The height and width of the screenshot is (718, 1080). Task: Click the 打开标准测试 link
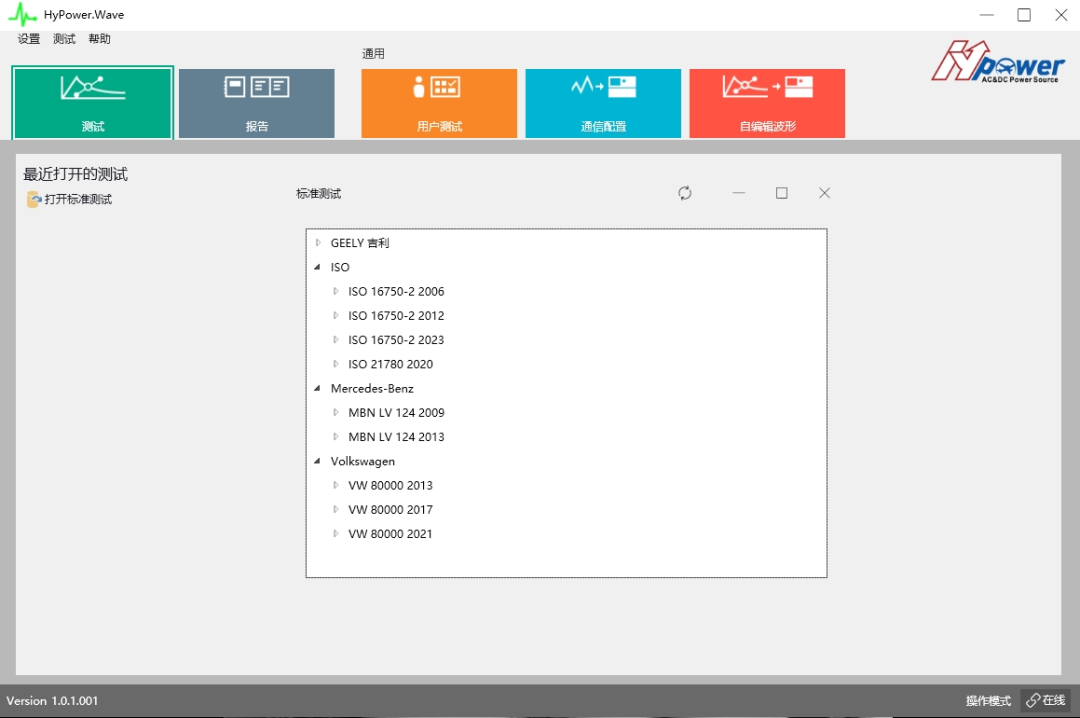tap(78, 199)
